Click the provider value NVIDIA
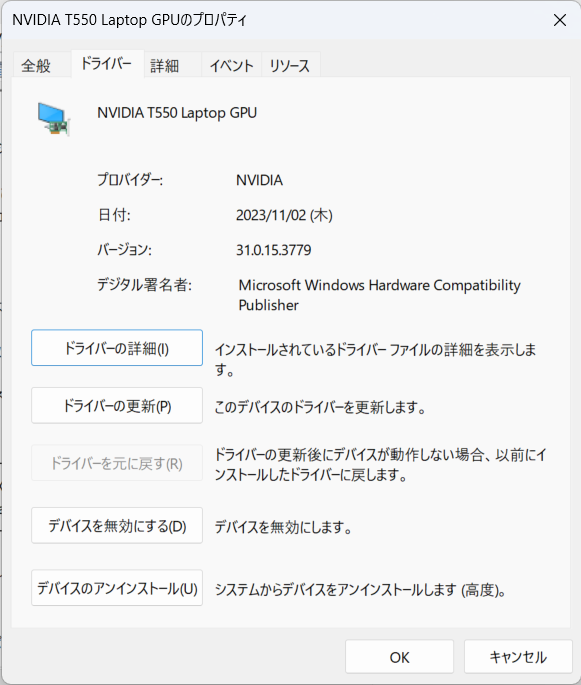The height and width of the screenshot is (685, 581). (259, 180)
